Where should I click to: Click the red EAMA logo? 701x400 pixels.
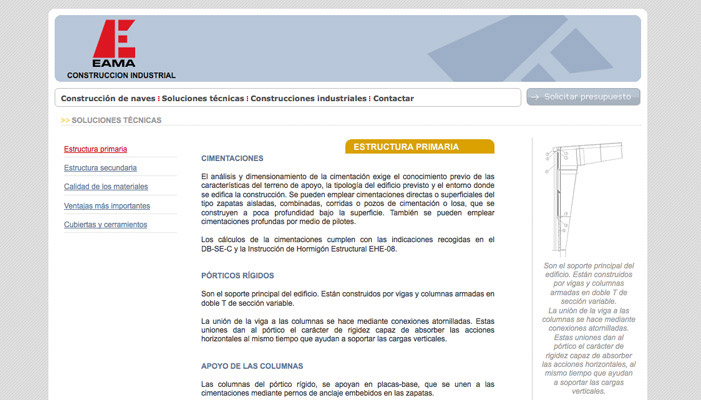point(114,43)
